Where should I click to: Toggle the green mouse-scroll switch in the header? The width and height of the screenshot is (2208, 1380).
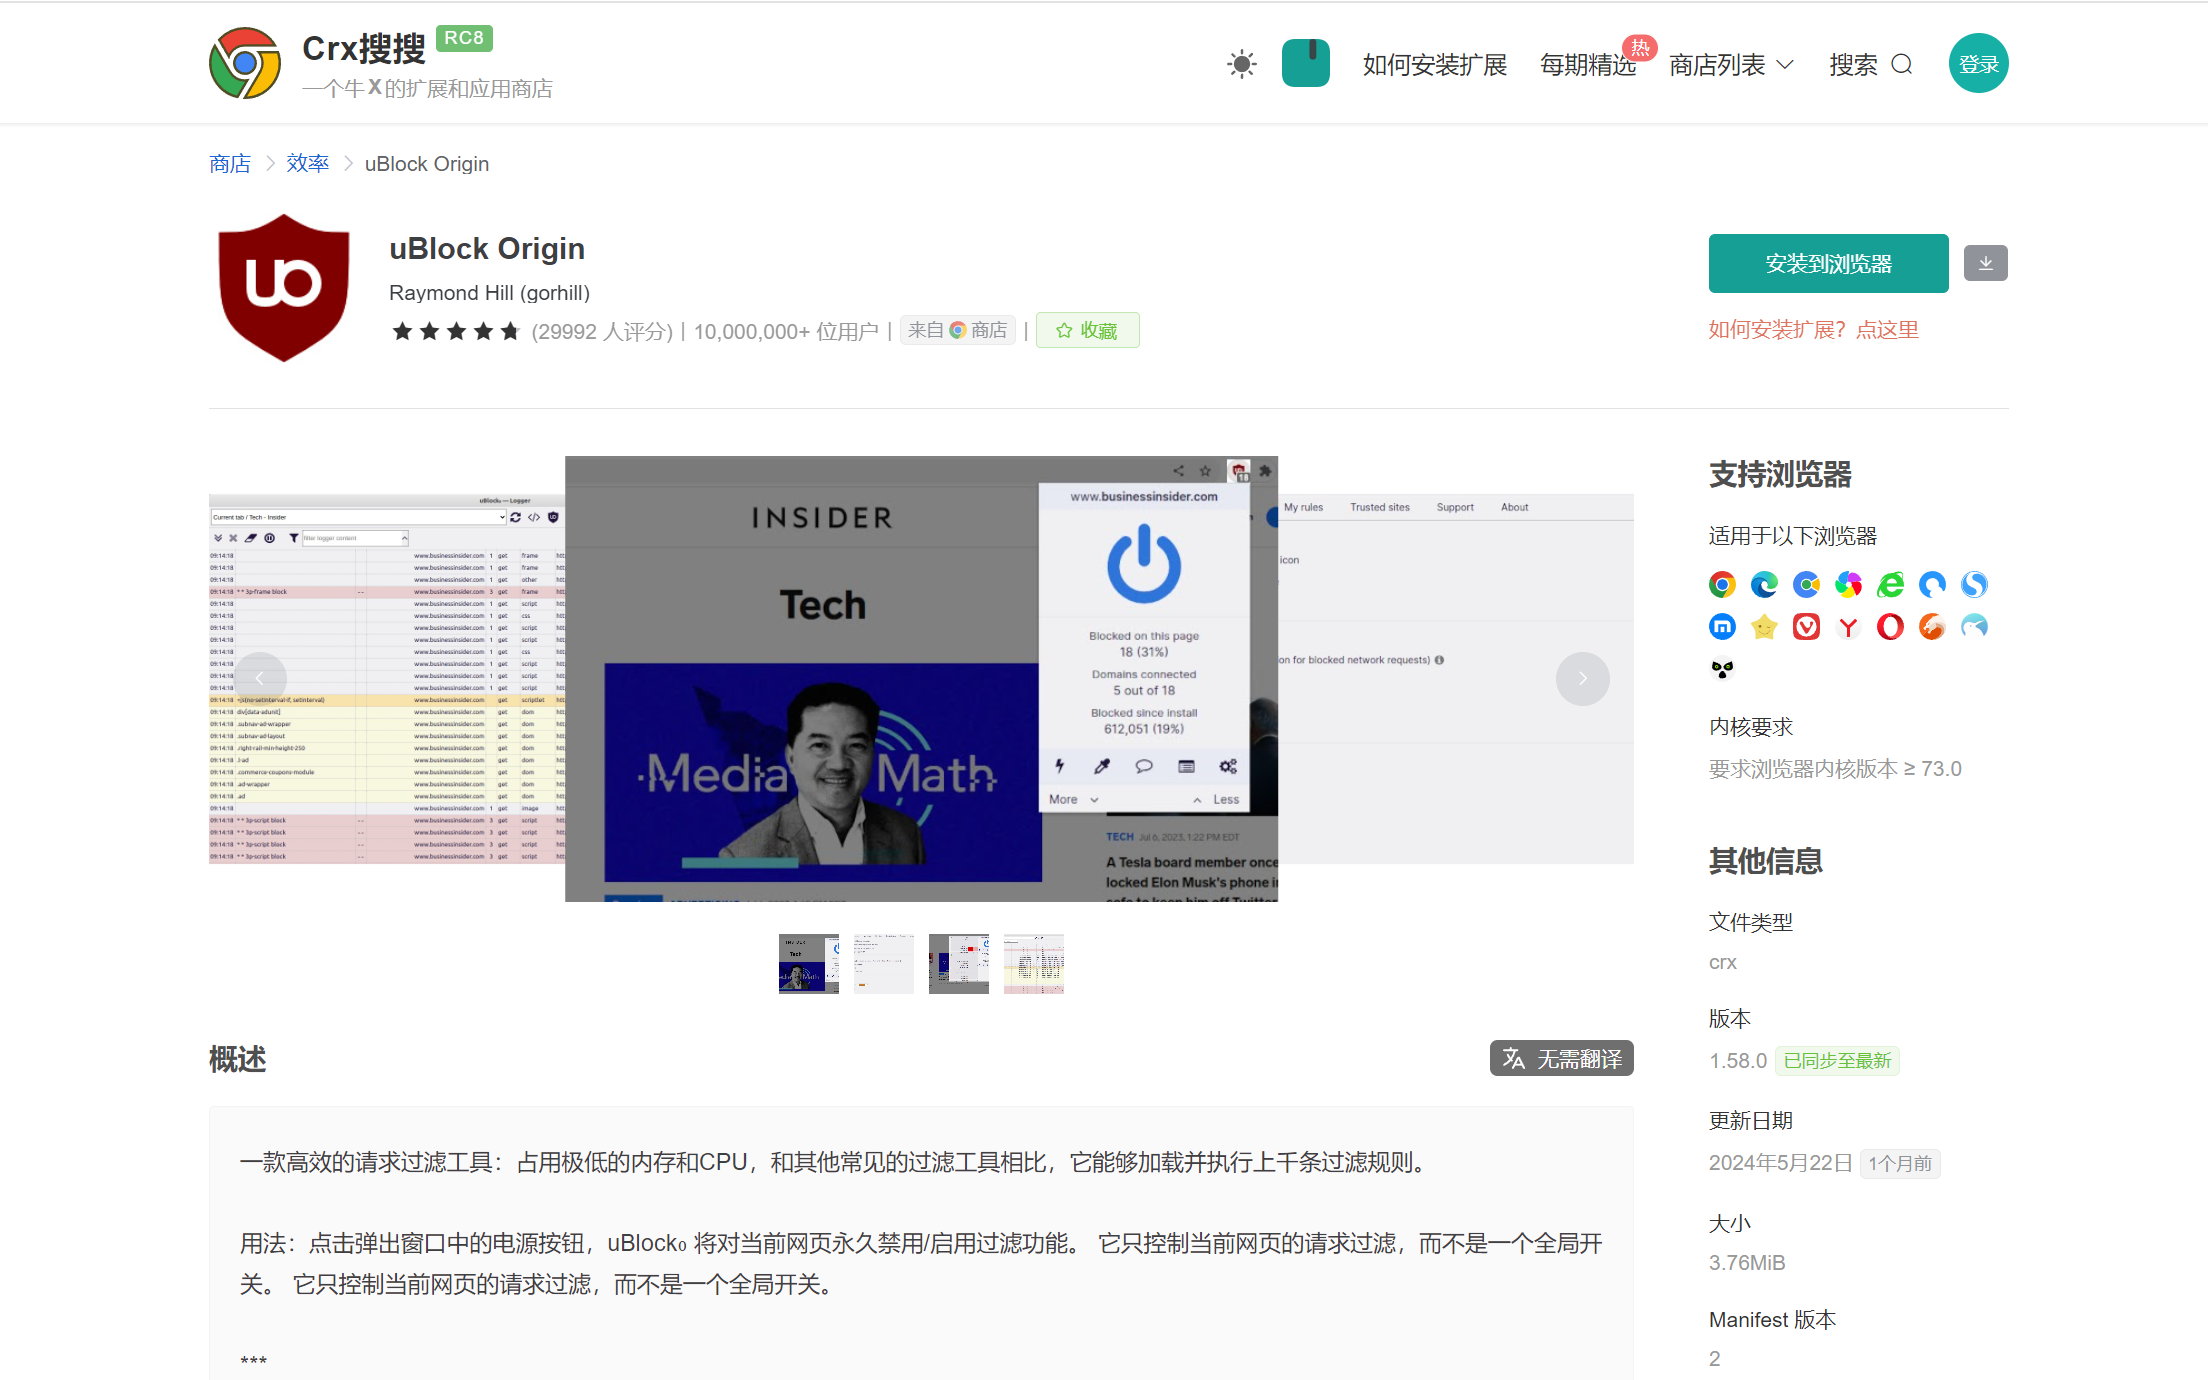pos(1306,62)
